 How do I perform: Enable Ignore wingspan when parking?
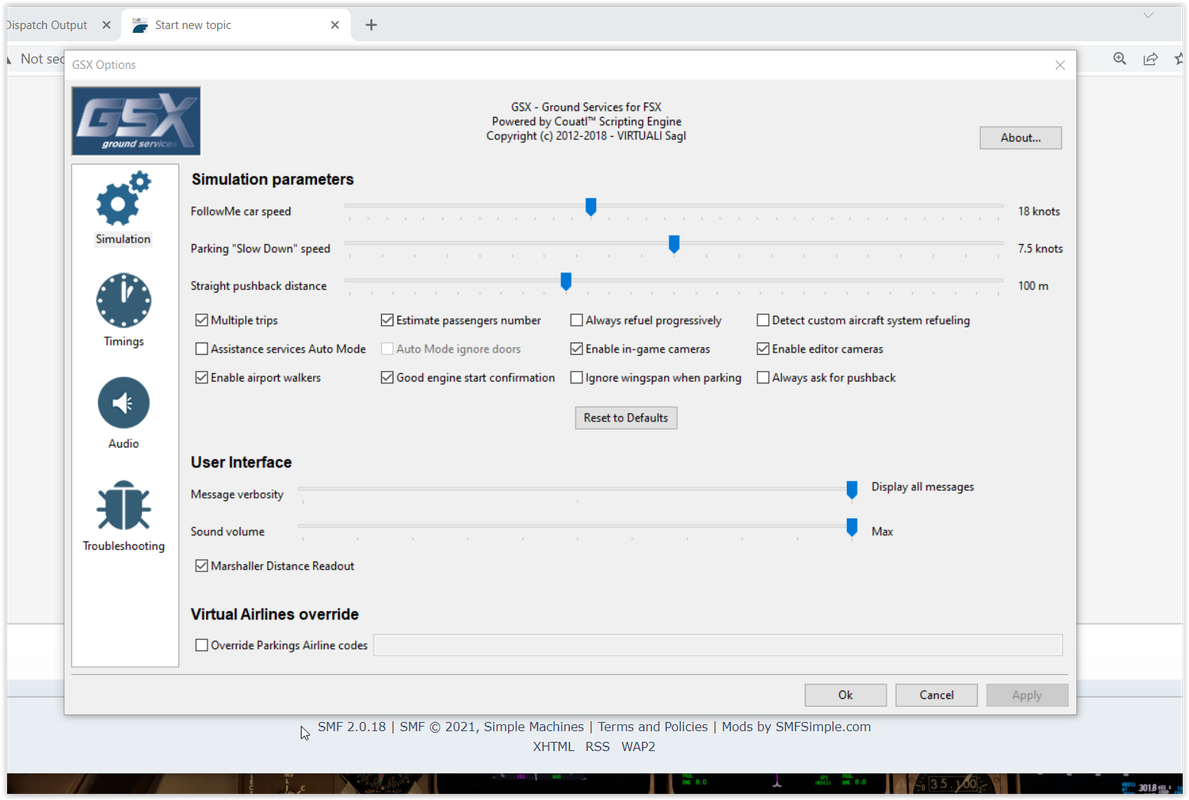(x=576, y=378)
